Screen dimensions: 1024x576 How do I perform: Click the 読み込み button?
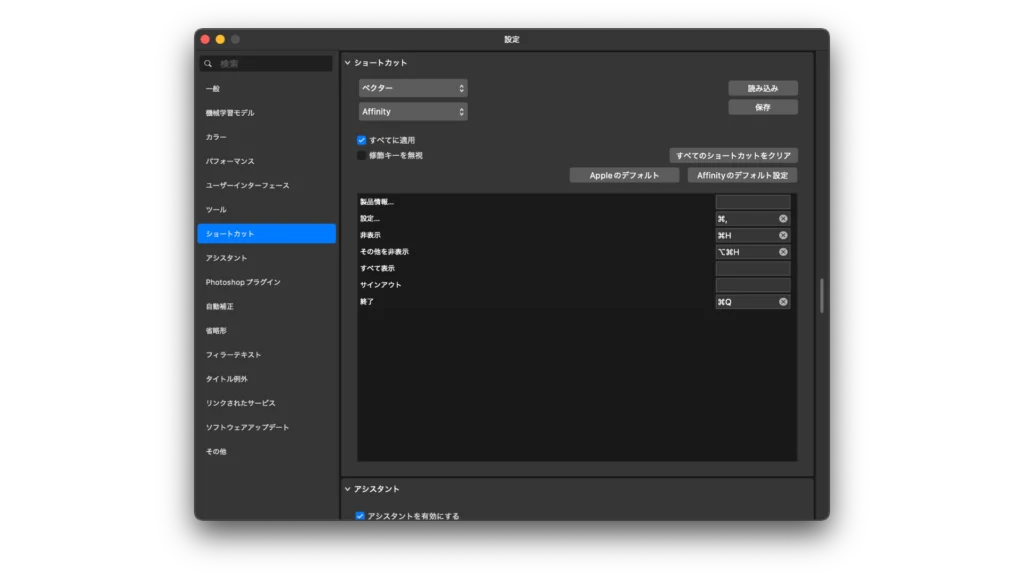click(x=762, y=87)
